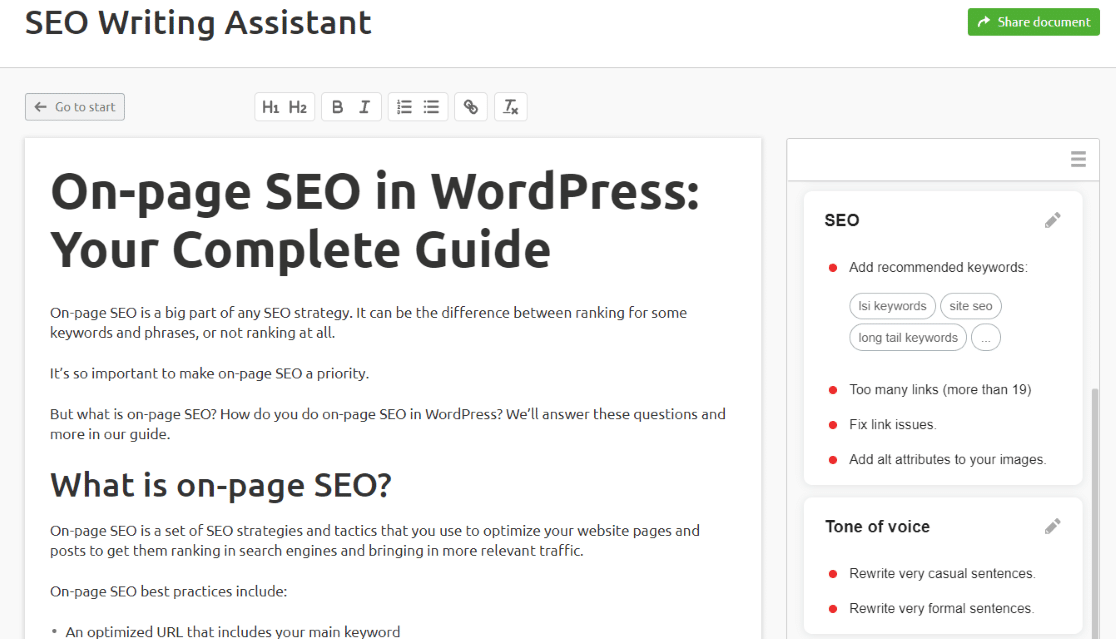Image resolution: width=1116 pixels, height=639 pixels.
Task: Select the site seo keyword chip
Action: (970, 306)
